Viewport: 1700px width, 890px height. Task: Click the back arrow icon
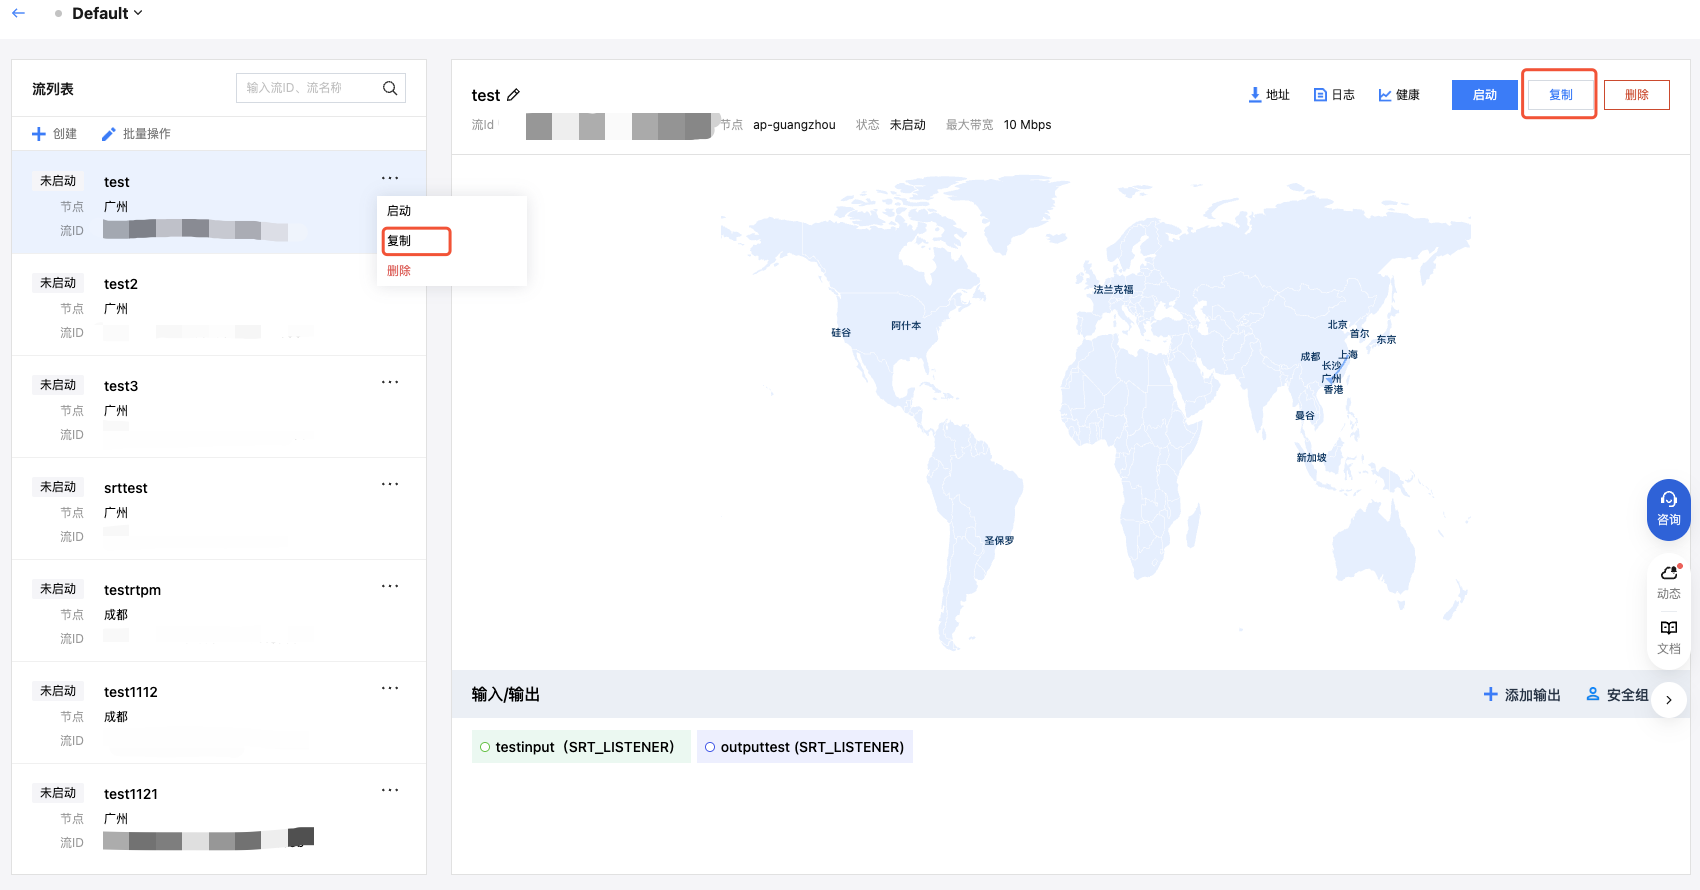click(x=18, y=13)
